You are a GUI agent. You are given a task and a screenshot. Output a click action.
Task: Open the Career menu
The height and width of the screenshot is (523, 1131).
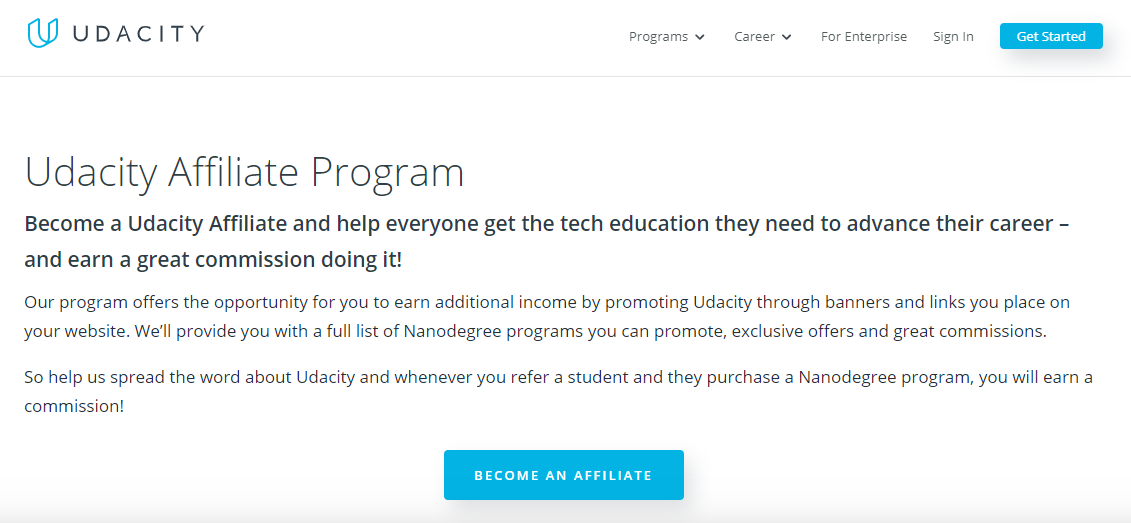coord(754,37)
